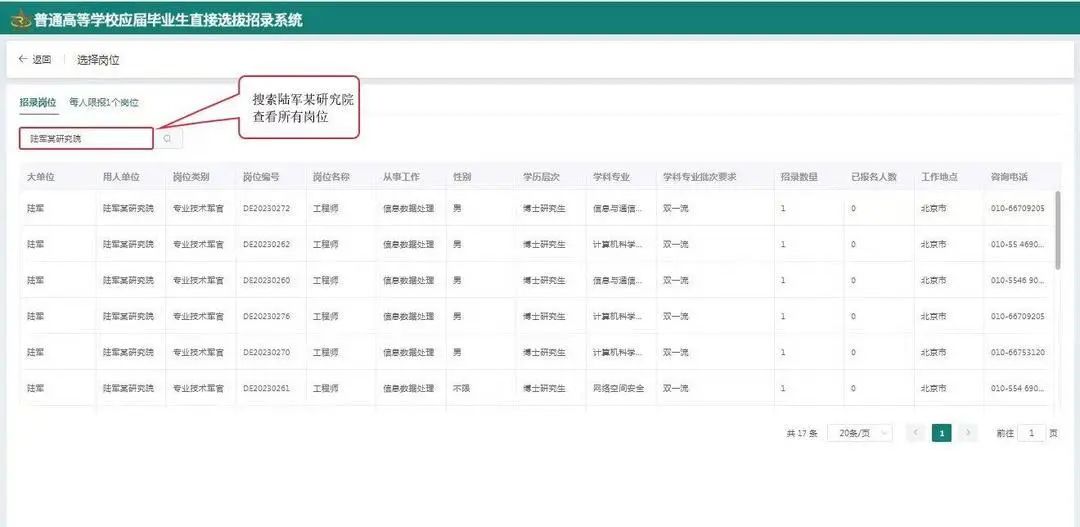The width and height of the screenshot is (1080, 527).
Task: Click page number 1 button
Action: 941,433
